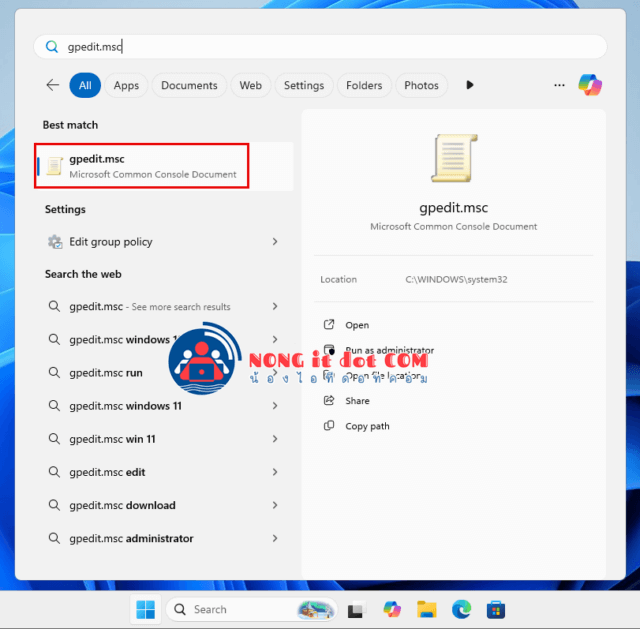Image resolution: width=640 pixels, height=629 pixels.
Task: Expand chevron for See more search results
Action: pyautogui.click(x=275, y=306)
